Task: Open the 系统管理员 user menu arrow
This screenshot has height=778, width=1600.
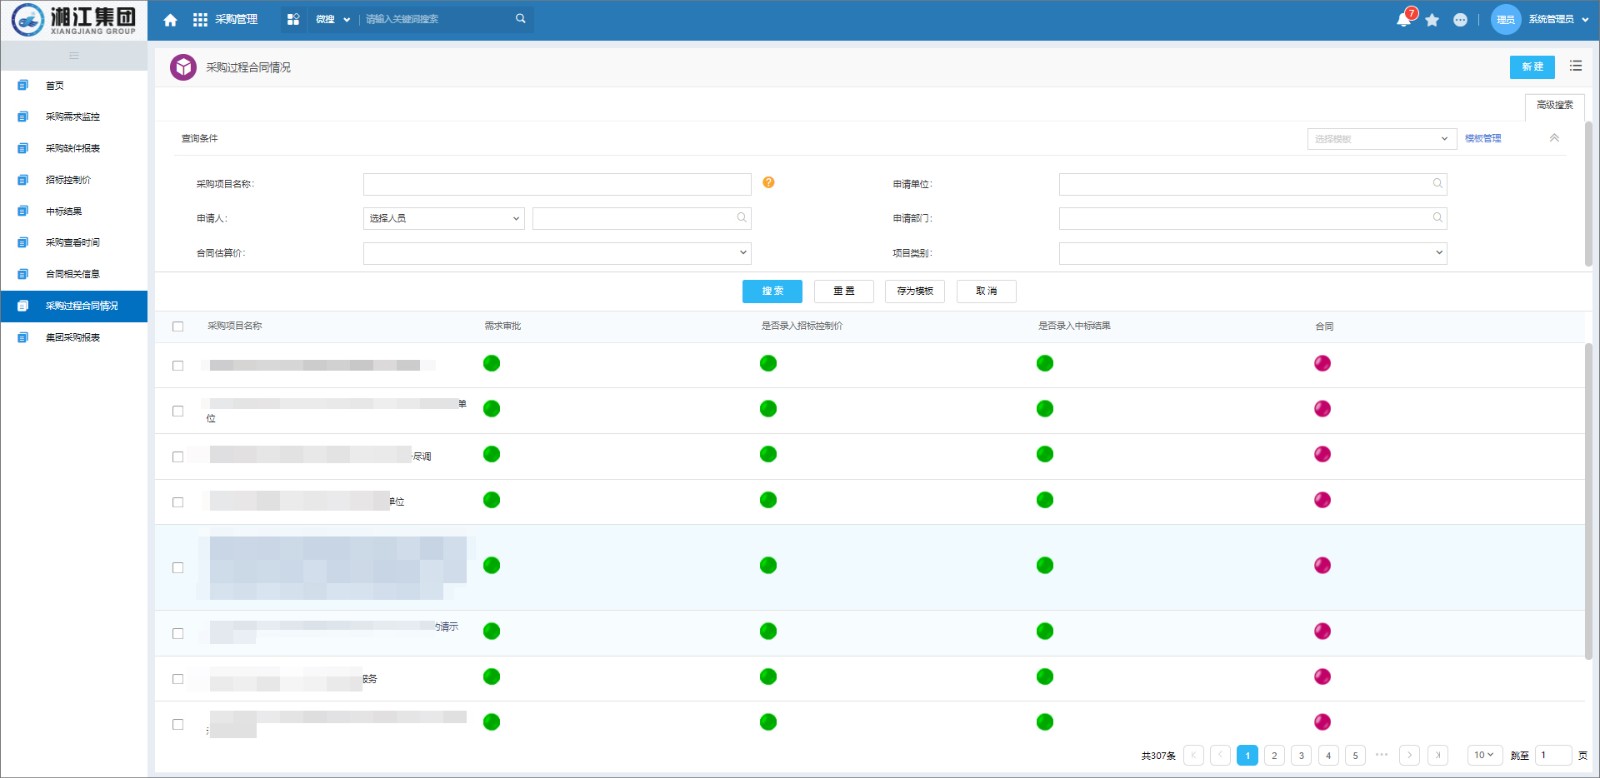Action: click(1585, 20)
